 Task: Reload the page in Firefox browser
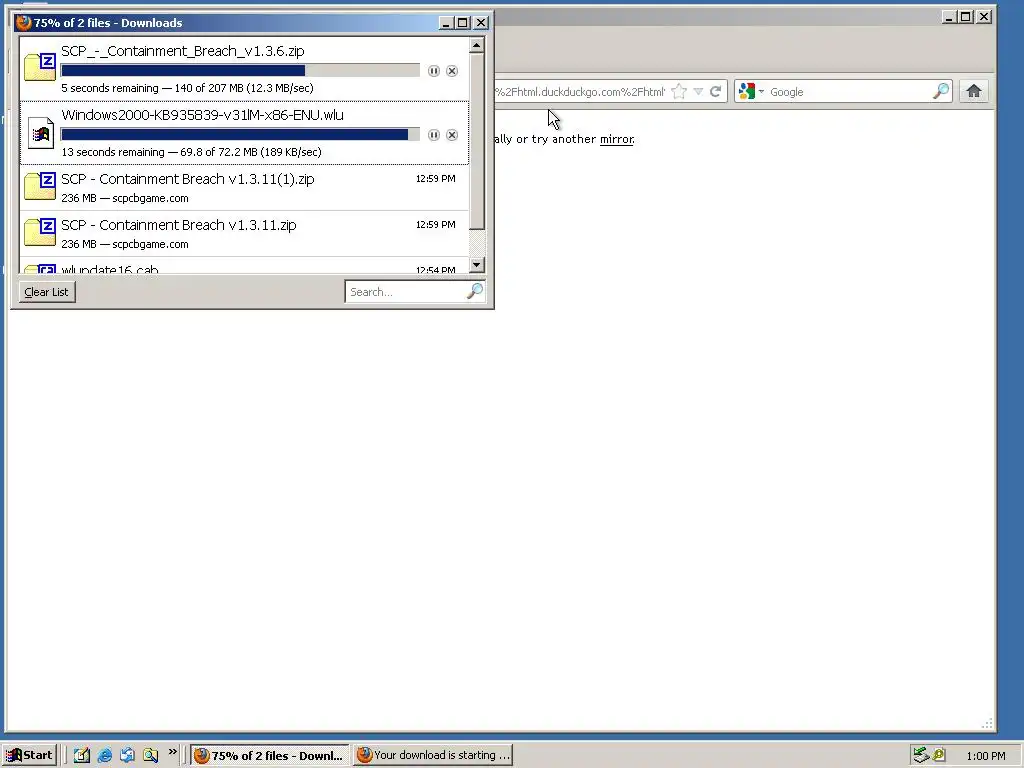(x=716, y=91)
